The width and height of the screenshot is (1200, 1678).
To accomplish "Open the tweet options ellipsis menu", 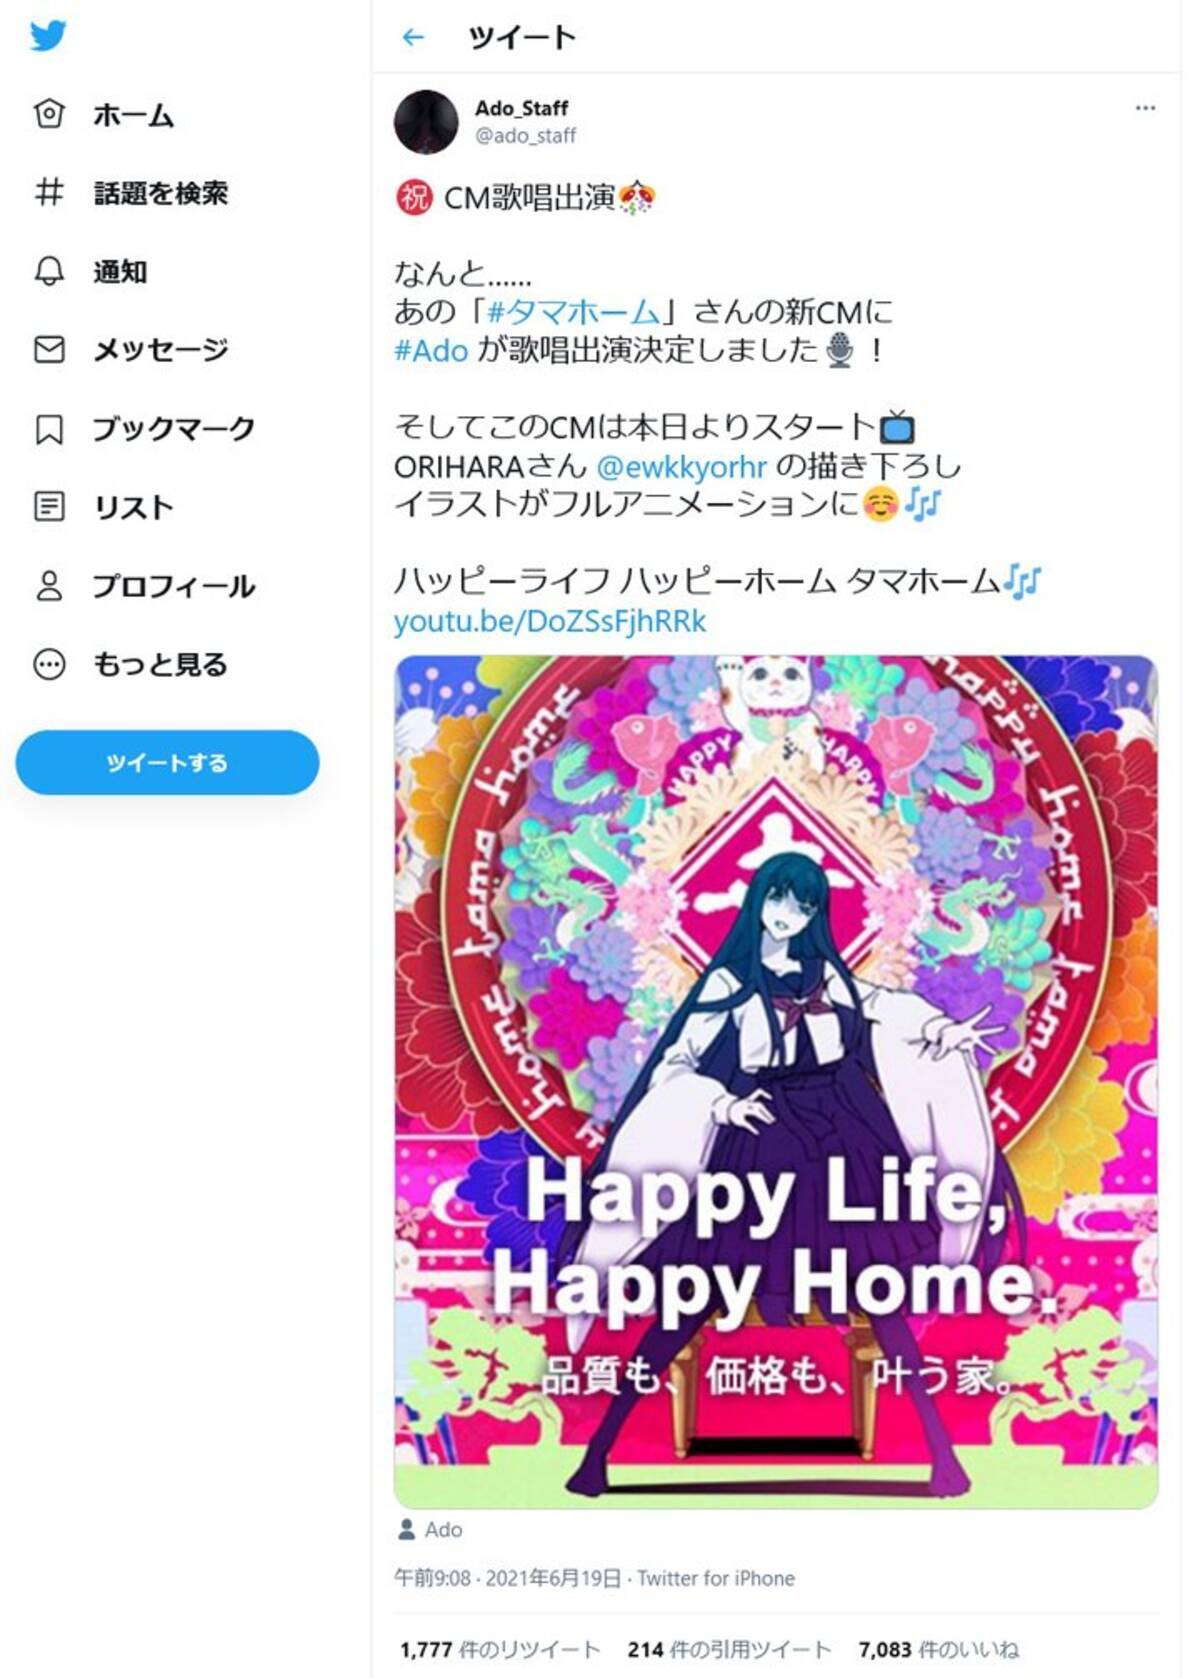I will pos(1145,108).
